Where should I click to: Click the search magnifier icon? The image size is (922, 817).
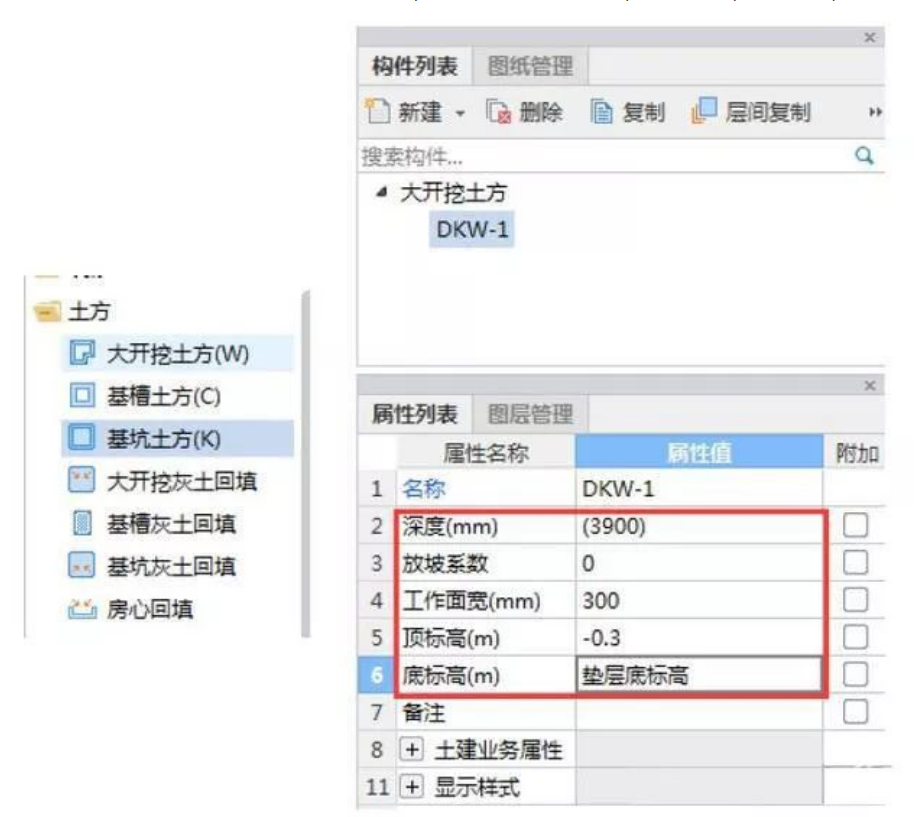tap(866, 156)
